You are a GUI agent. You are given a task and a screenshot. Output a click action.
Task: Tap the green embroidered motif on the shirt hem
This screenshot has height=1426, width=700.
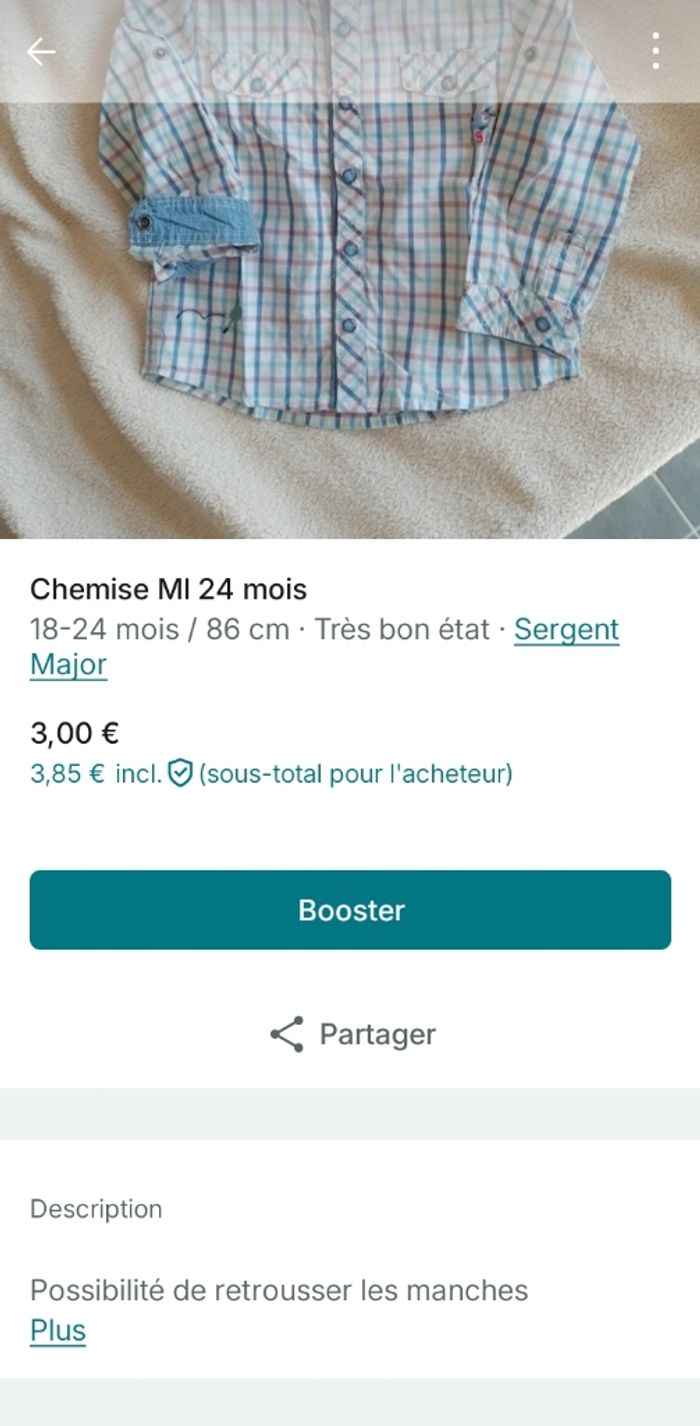coord(232,318)
